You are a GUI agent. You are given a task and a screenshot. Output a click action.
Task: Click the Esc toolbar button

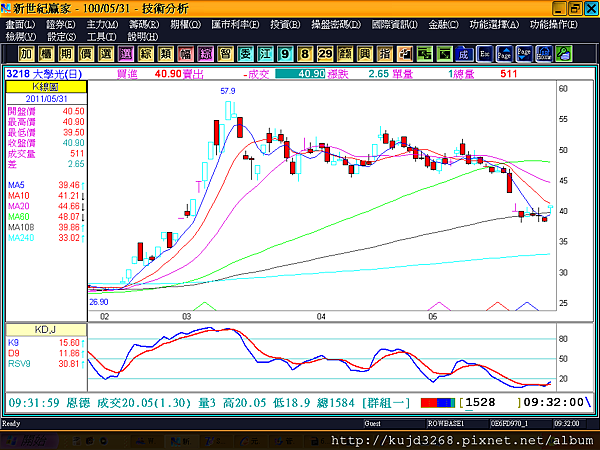(484, 54)
